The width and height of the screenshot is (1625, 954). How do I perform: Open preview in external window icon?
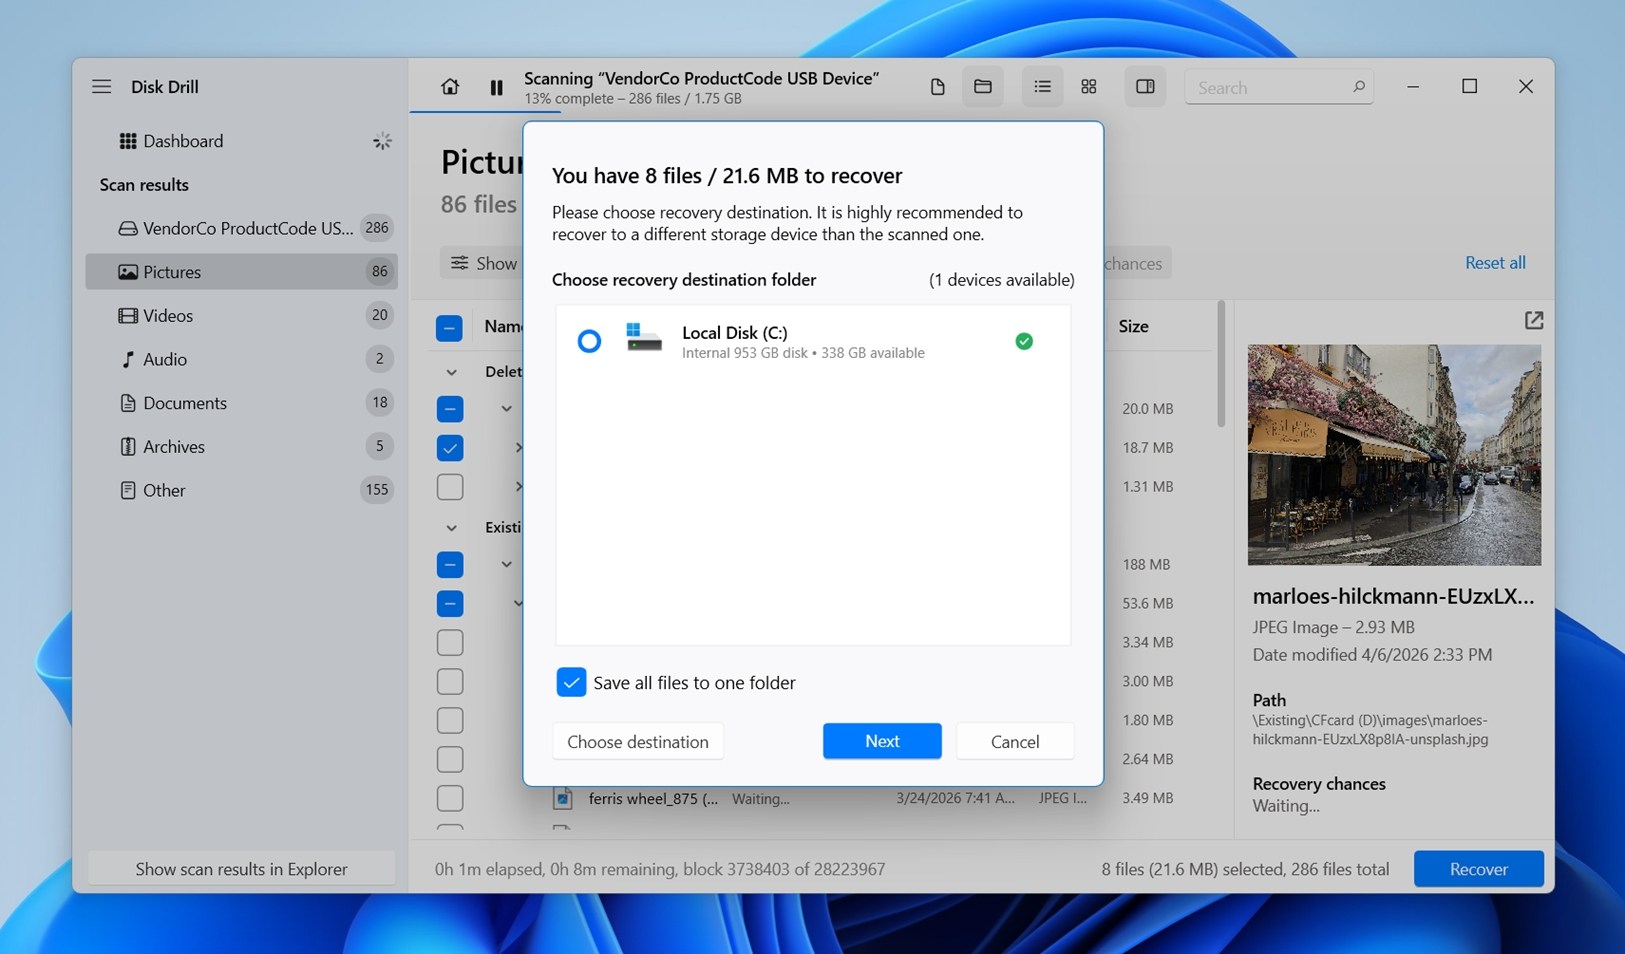click(1534, 320)
